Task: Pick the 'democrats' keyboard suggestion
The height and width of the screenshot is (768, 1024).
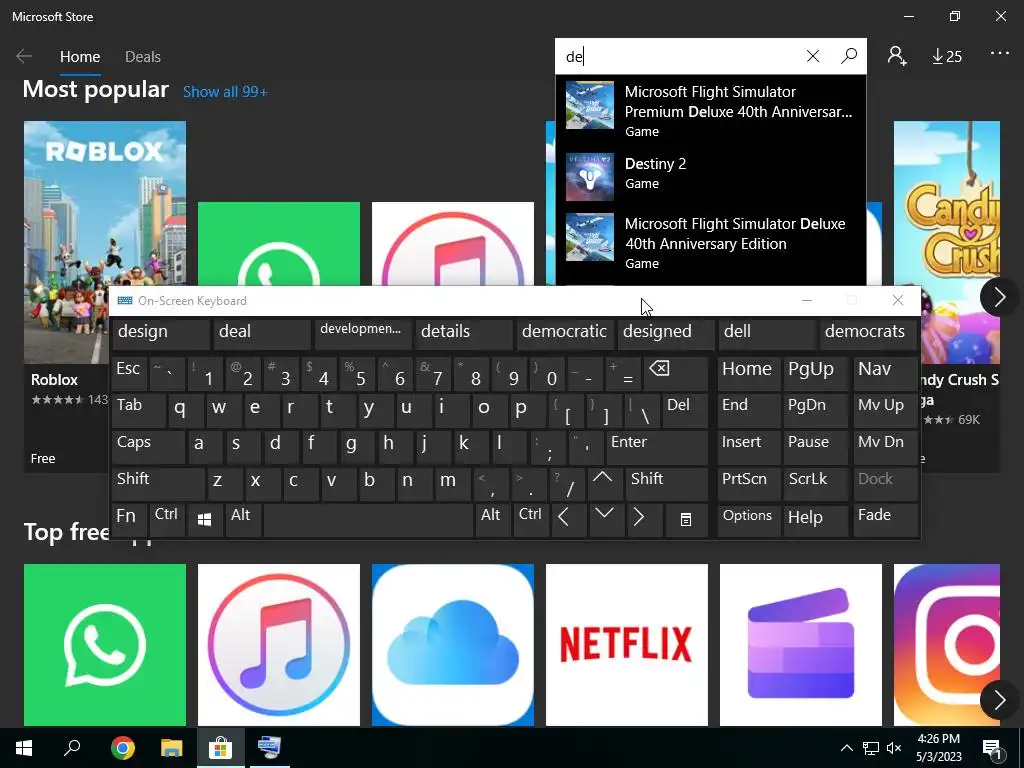Action: (867, 333)
